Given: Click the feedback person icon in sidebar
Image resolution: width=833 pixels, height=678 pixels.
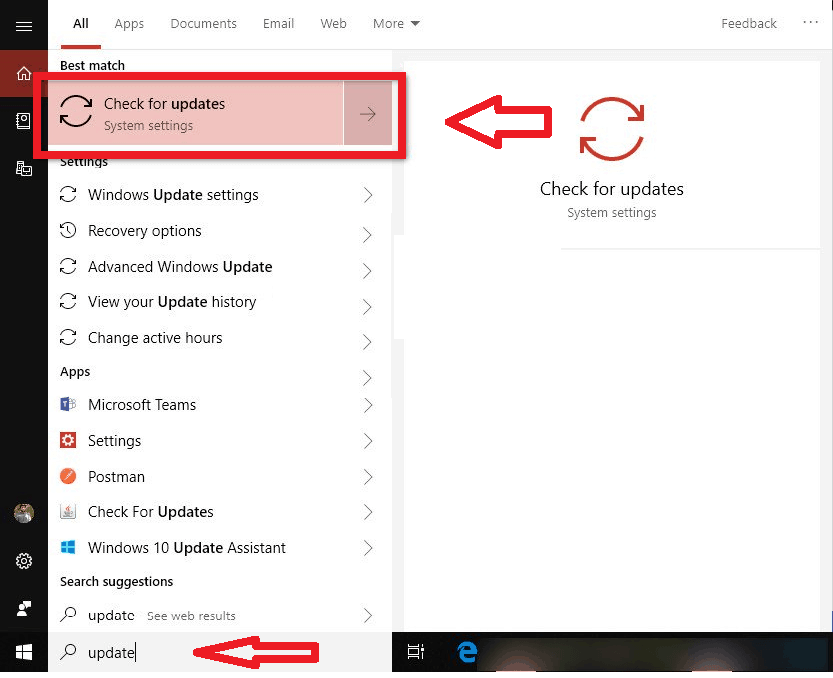Looking at the screenshot, I should [x=24, y=608].
